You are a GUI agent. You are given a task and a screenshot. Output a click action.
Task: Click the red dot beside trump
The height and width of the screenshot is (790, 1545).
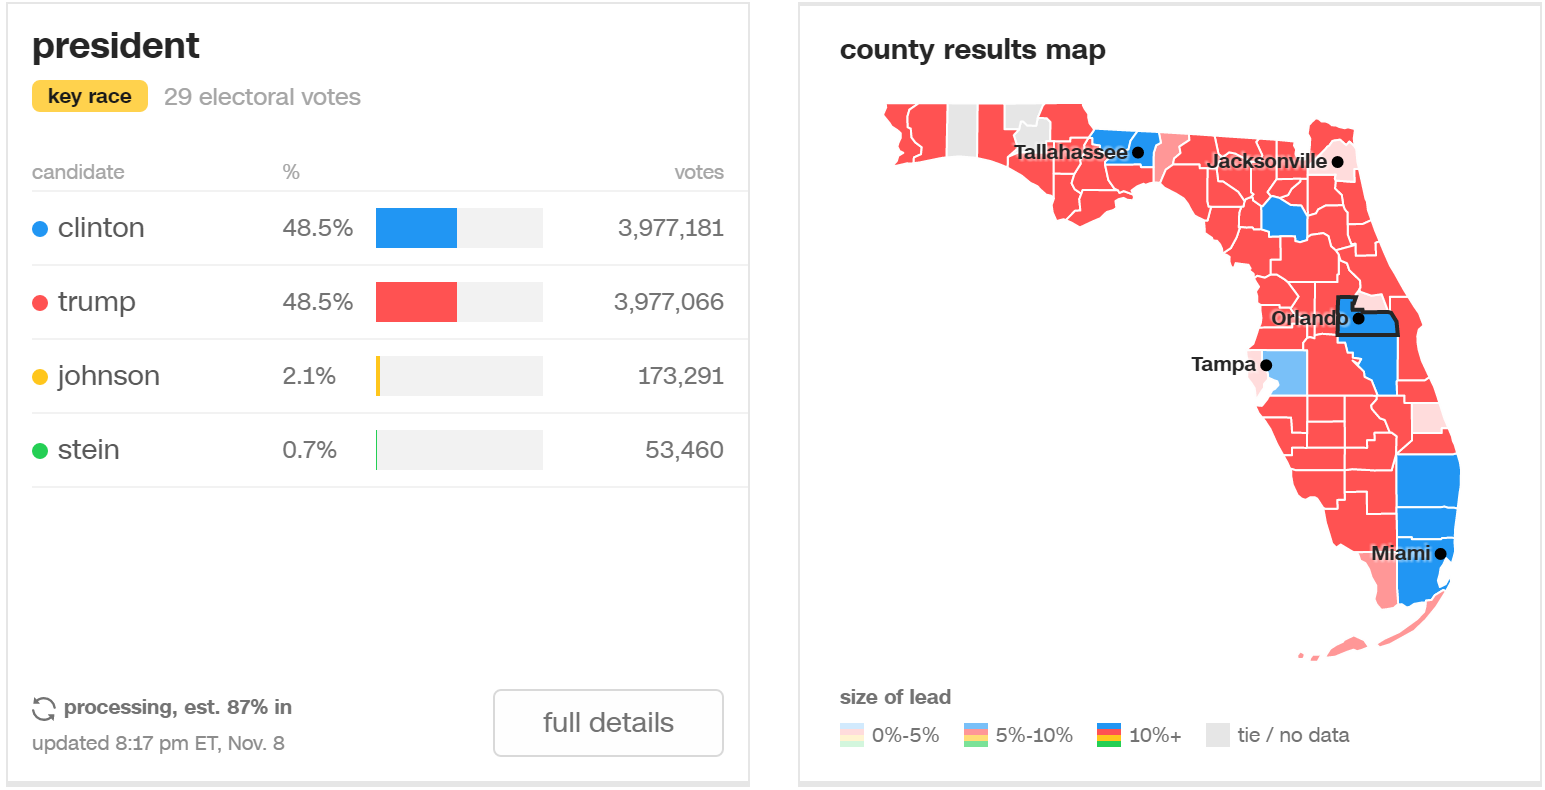tap(40, 303)
